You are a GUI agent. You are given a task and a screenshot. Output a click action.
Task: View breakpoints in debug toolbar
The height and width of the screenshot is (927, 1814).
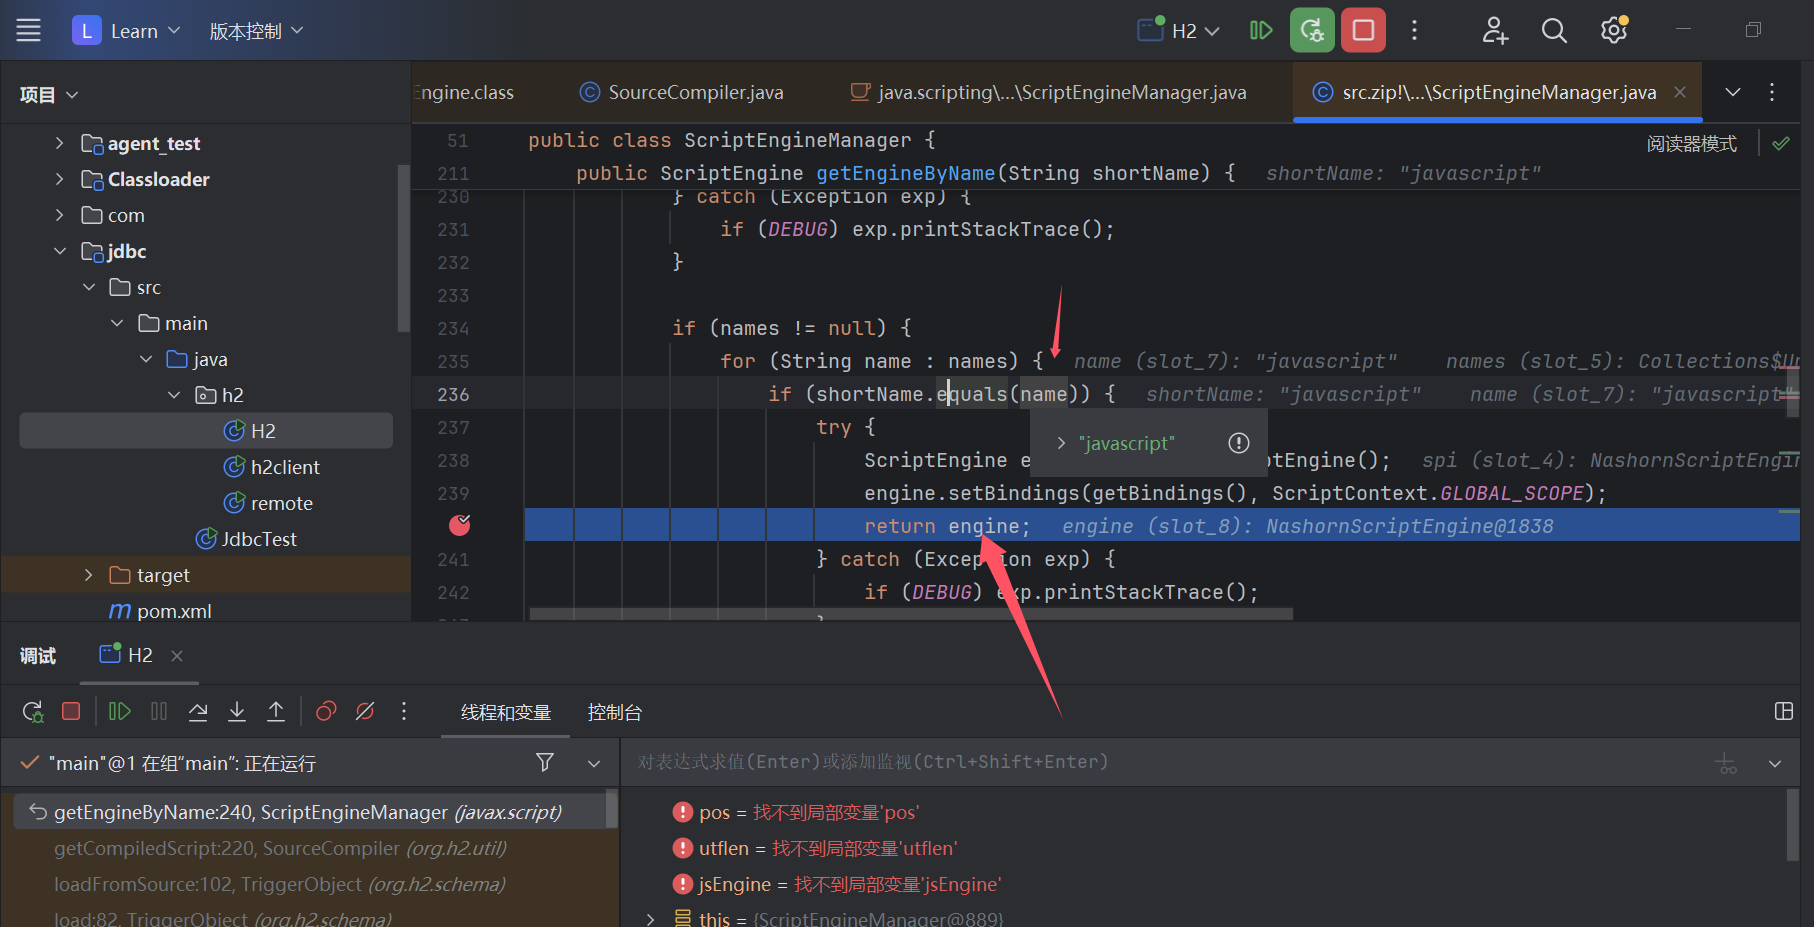point(326,711)
